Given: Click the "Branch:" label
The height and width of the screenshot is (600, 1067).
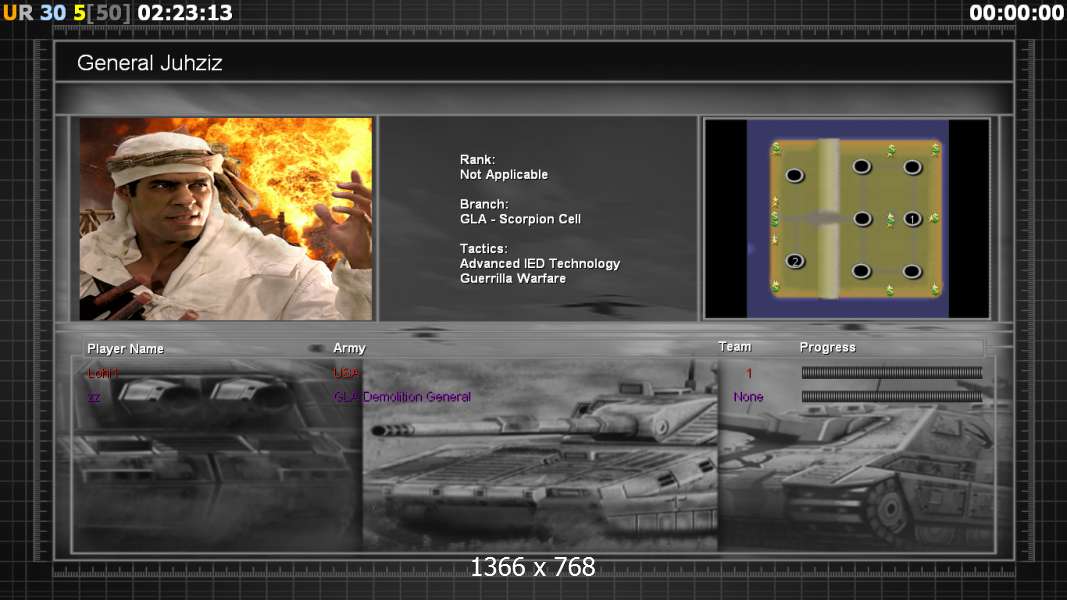Looking at the screenshot, I should 484,204.
